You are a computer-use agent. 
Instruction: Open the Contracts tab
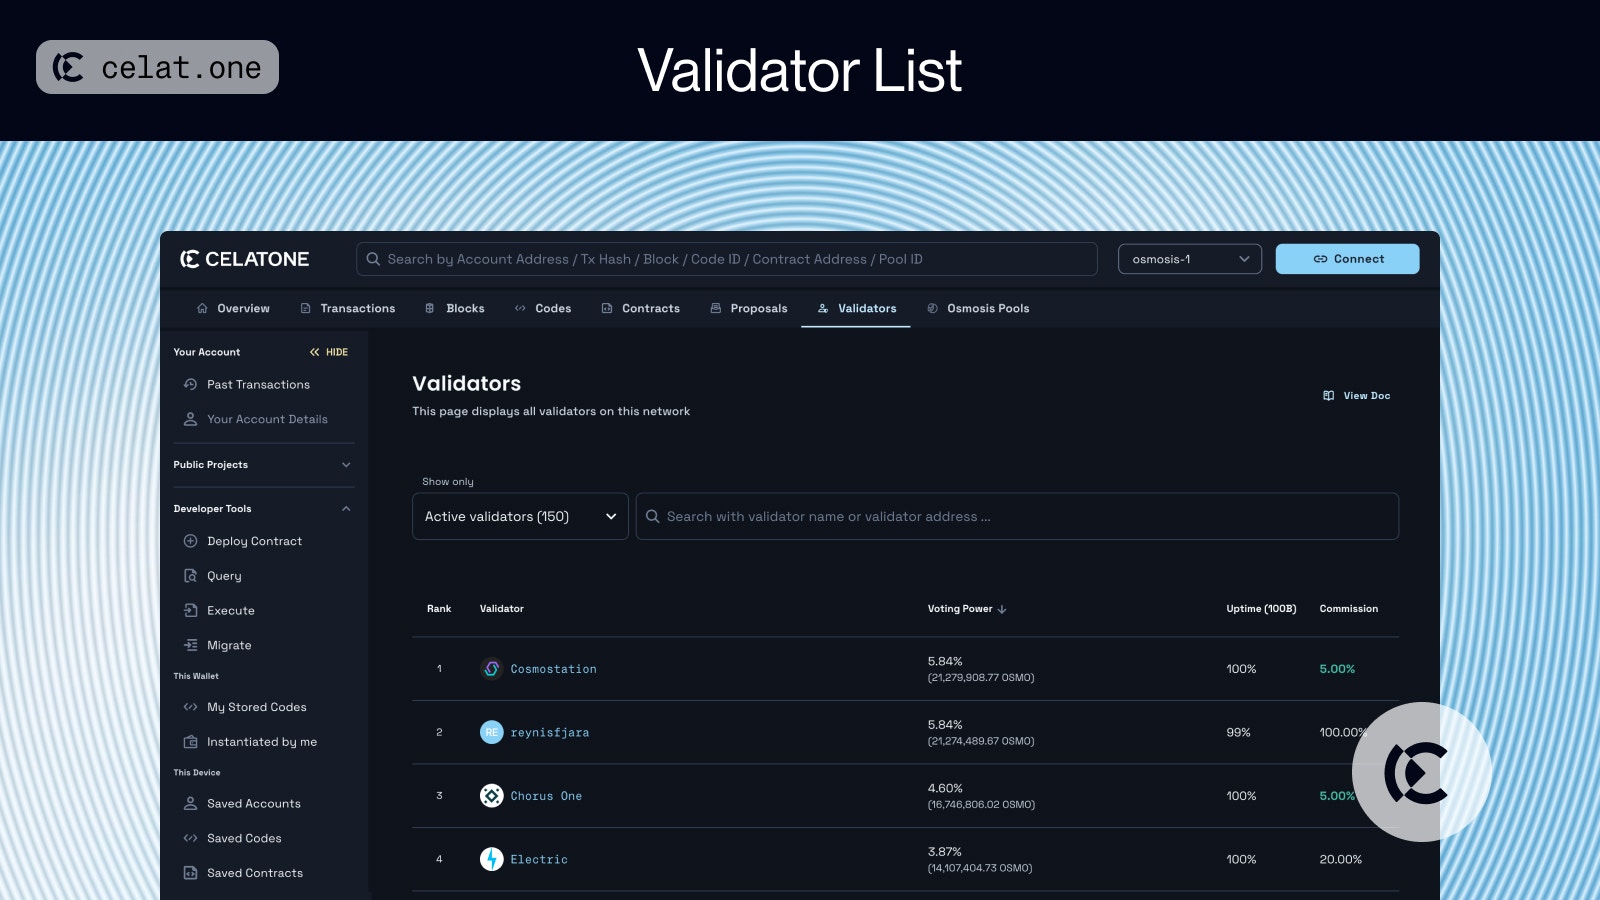click(x=641, y=308)
